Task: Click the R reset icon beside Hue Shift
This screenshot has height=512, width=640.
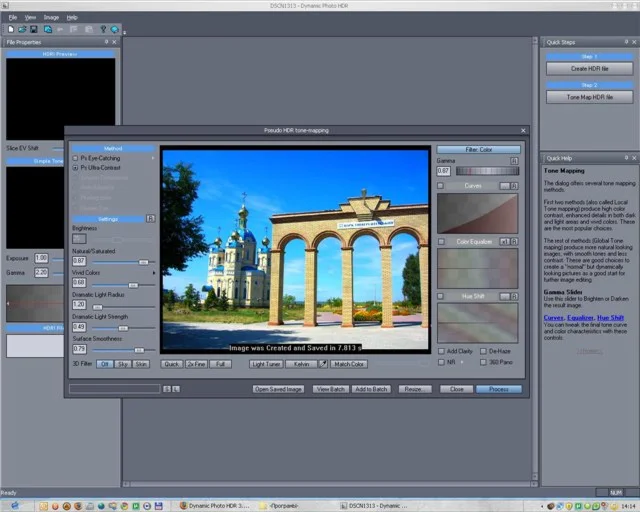Action: 514,296
